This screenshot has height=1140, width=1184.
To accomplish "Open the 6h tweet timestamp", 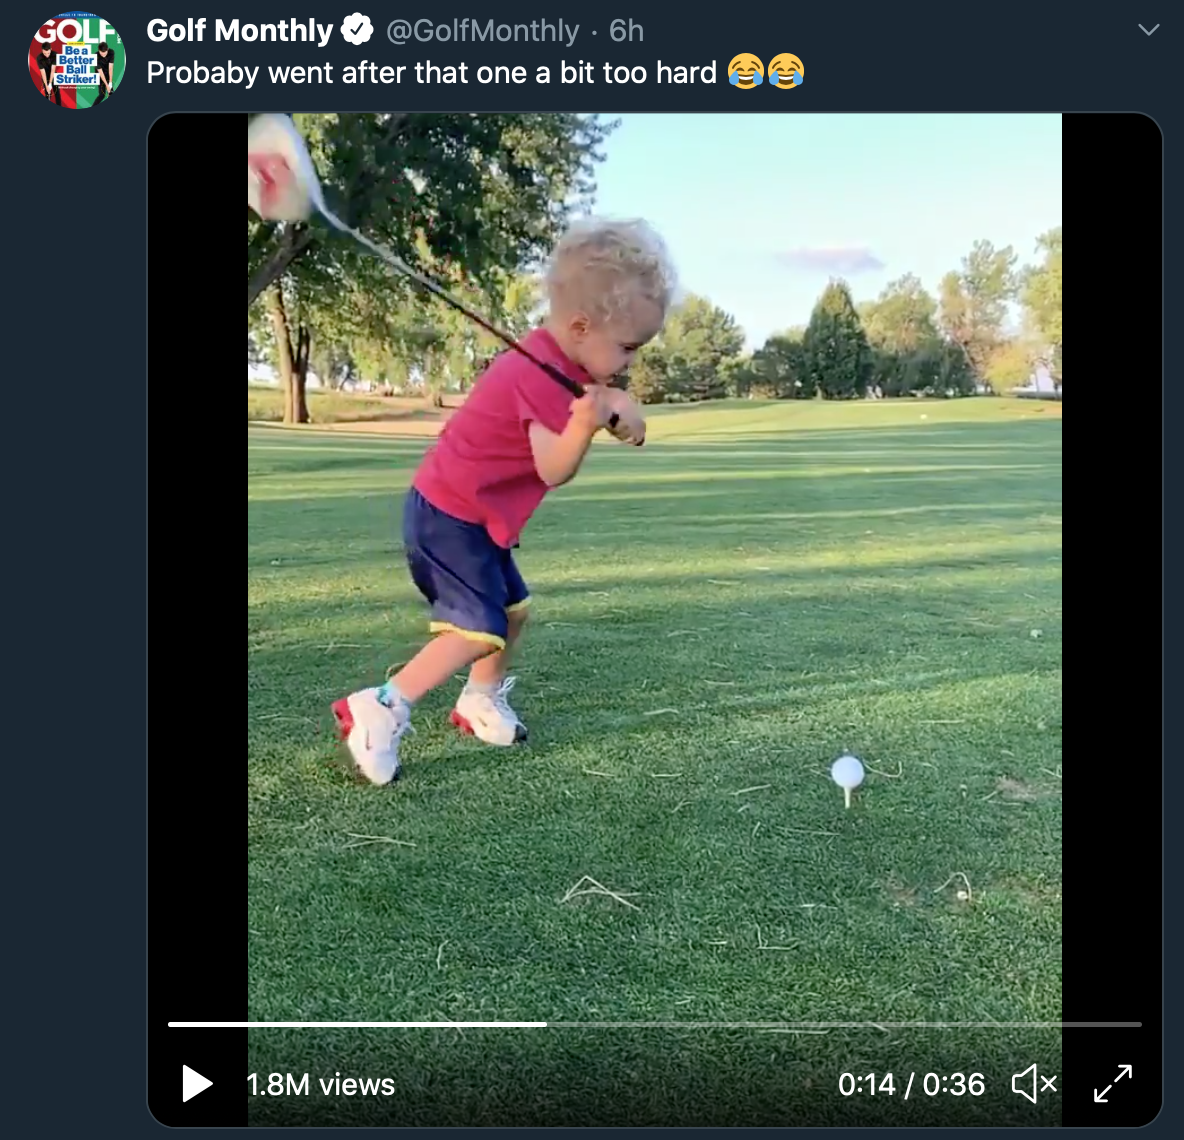I will click(x=627, y=31).
